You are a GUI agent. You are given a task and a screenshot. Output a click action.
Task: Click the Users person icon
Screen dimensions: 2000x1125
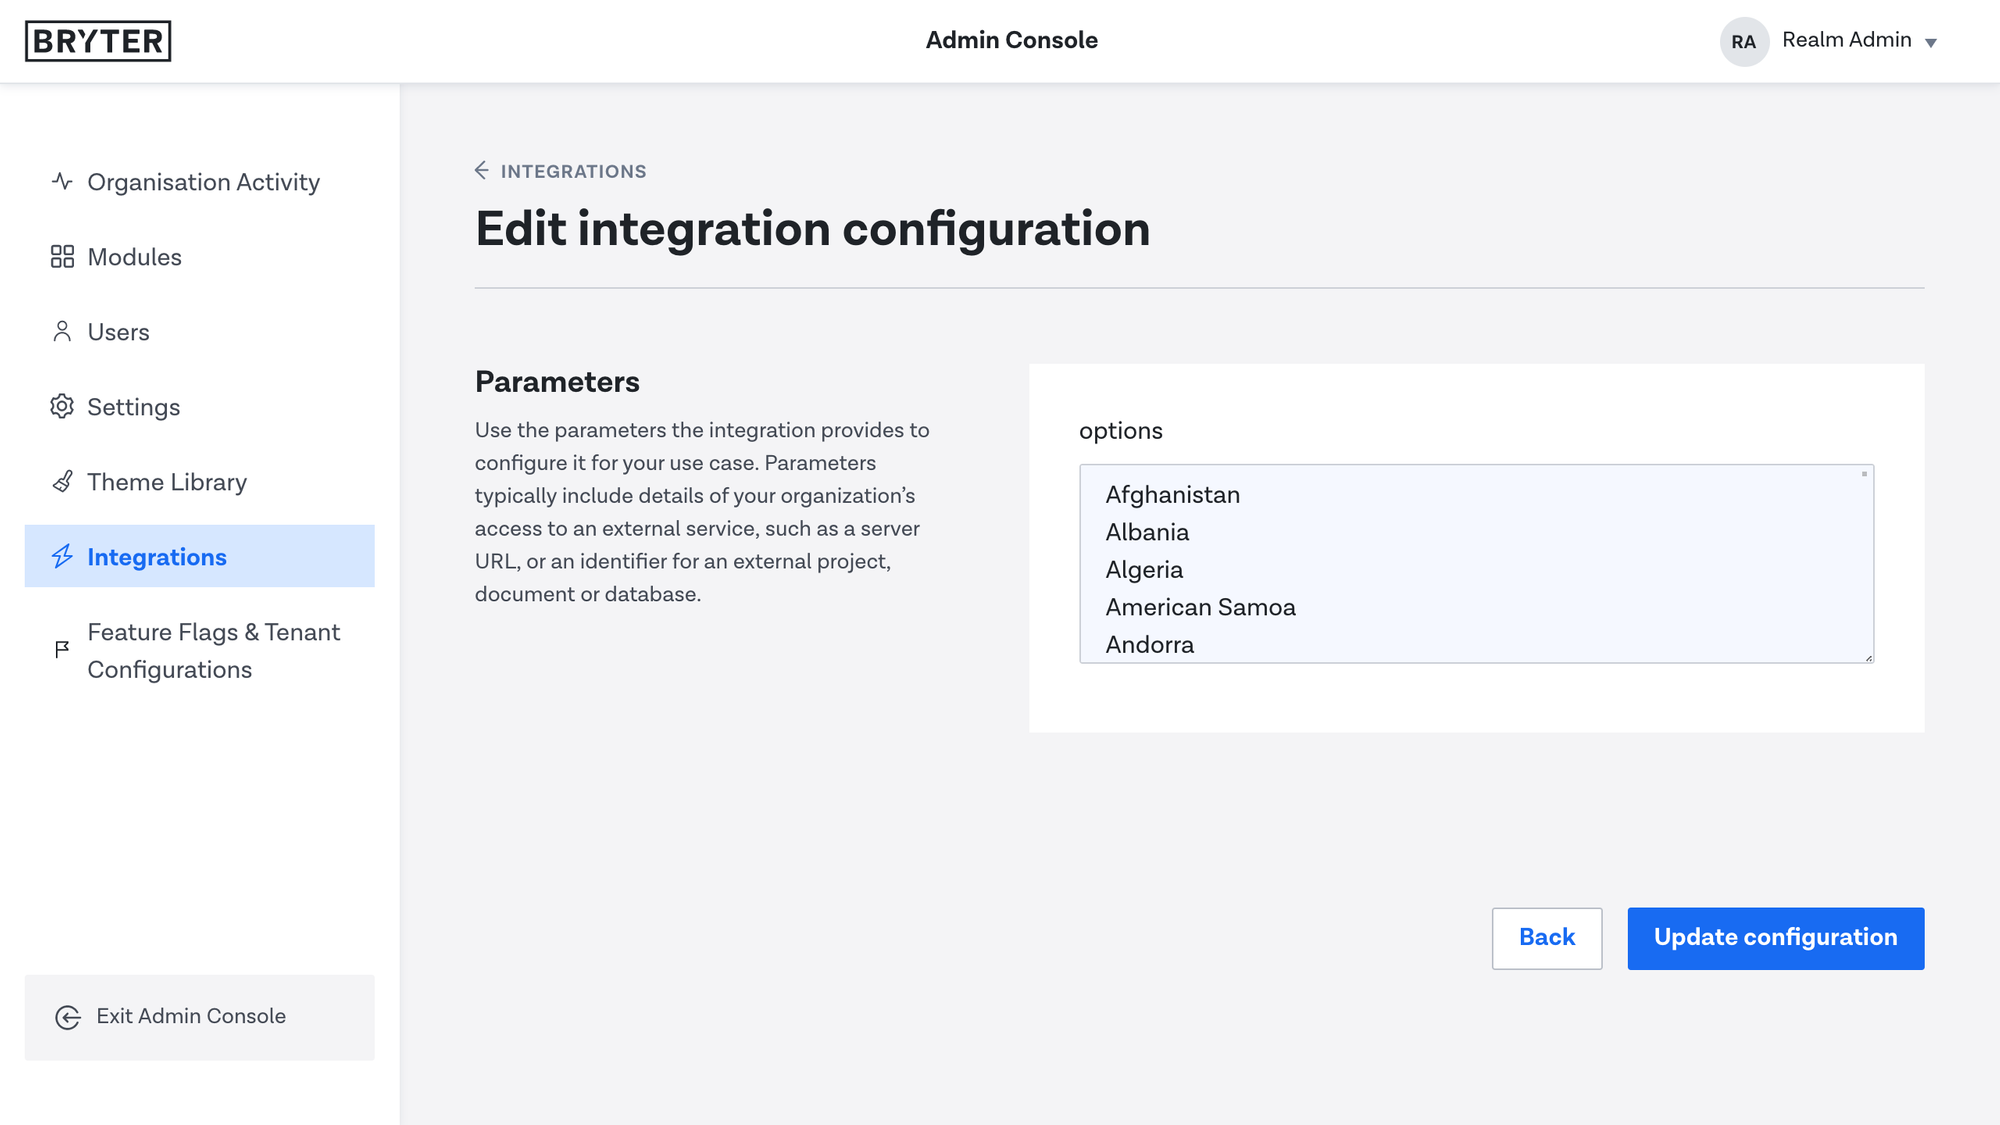click(x=62, y=332)
